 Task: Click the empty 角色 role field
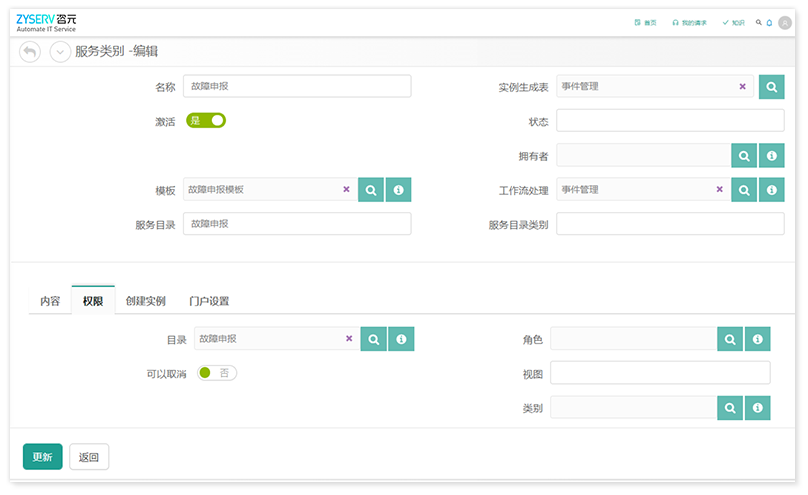pyautogui.click(x=634, y=339)
